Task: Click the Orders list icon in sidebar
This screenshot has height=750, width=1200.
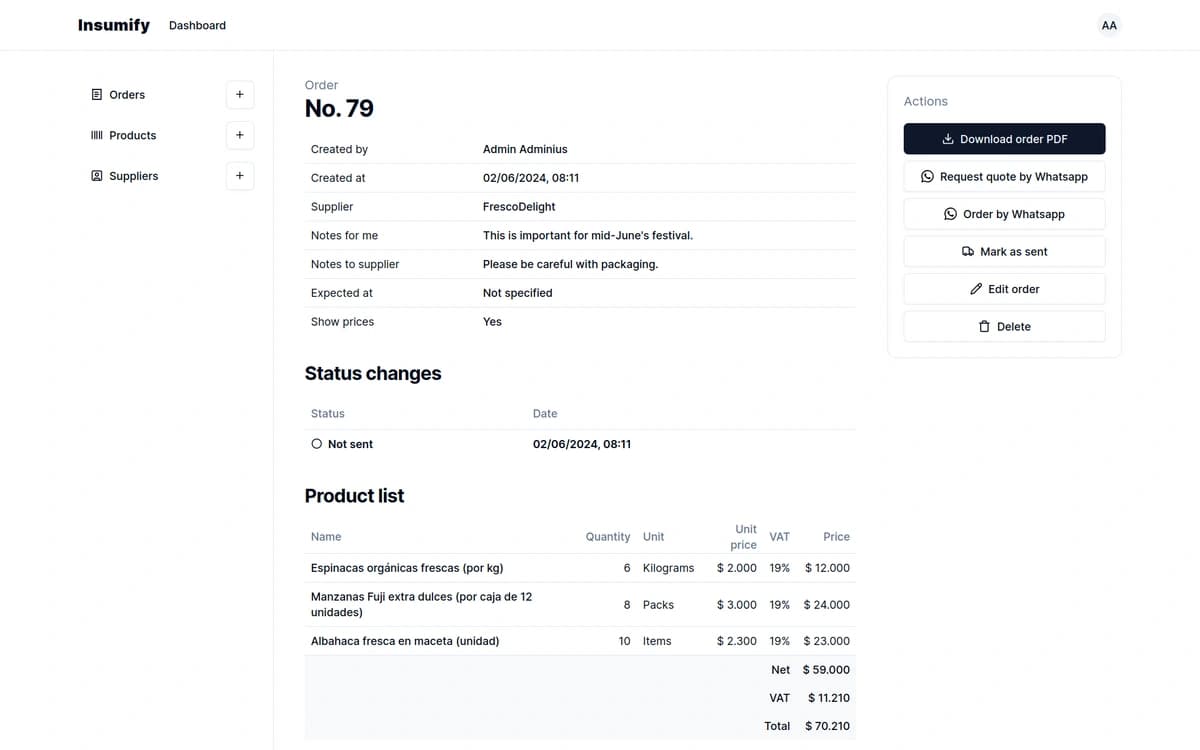Action: click(x=97, y=95)
